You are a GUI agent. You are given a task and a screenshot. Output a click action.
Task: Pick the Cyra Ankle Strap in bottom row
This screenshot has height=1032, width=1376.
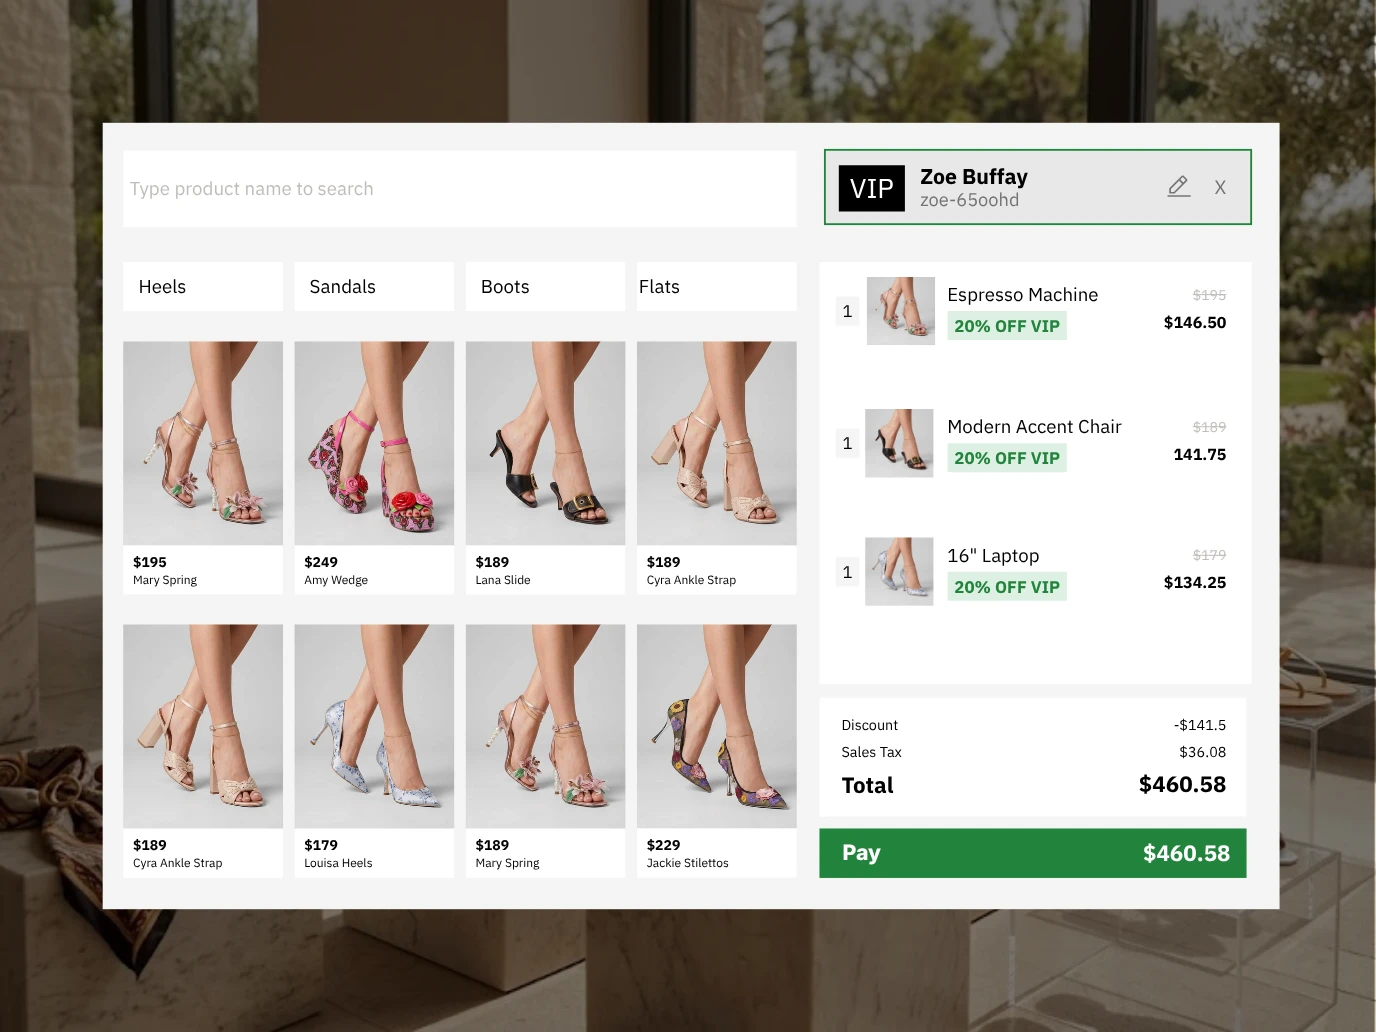(203, 751)
